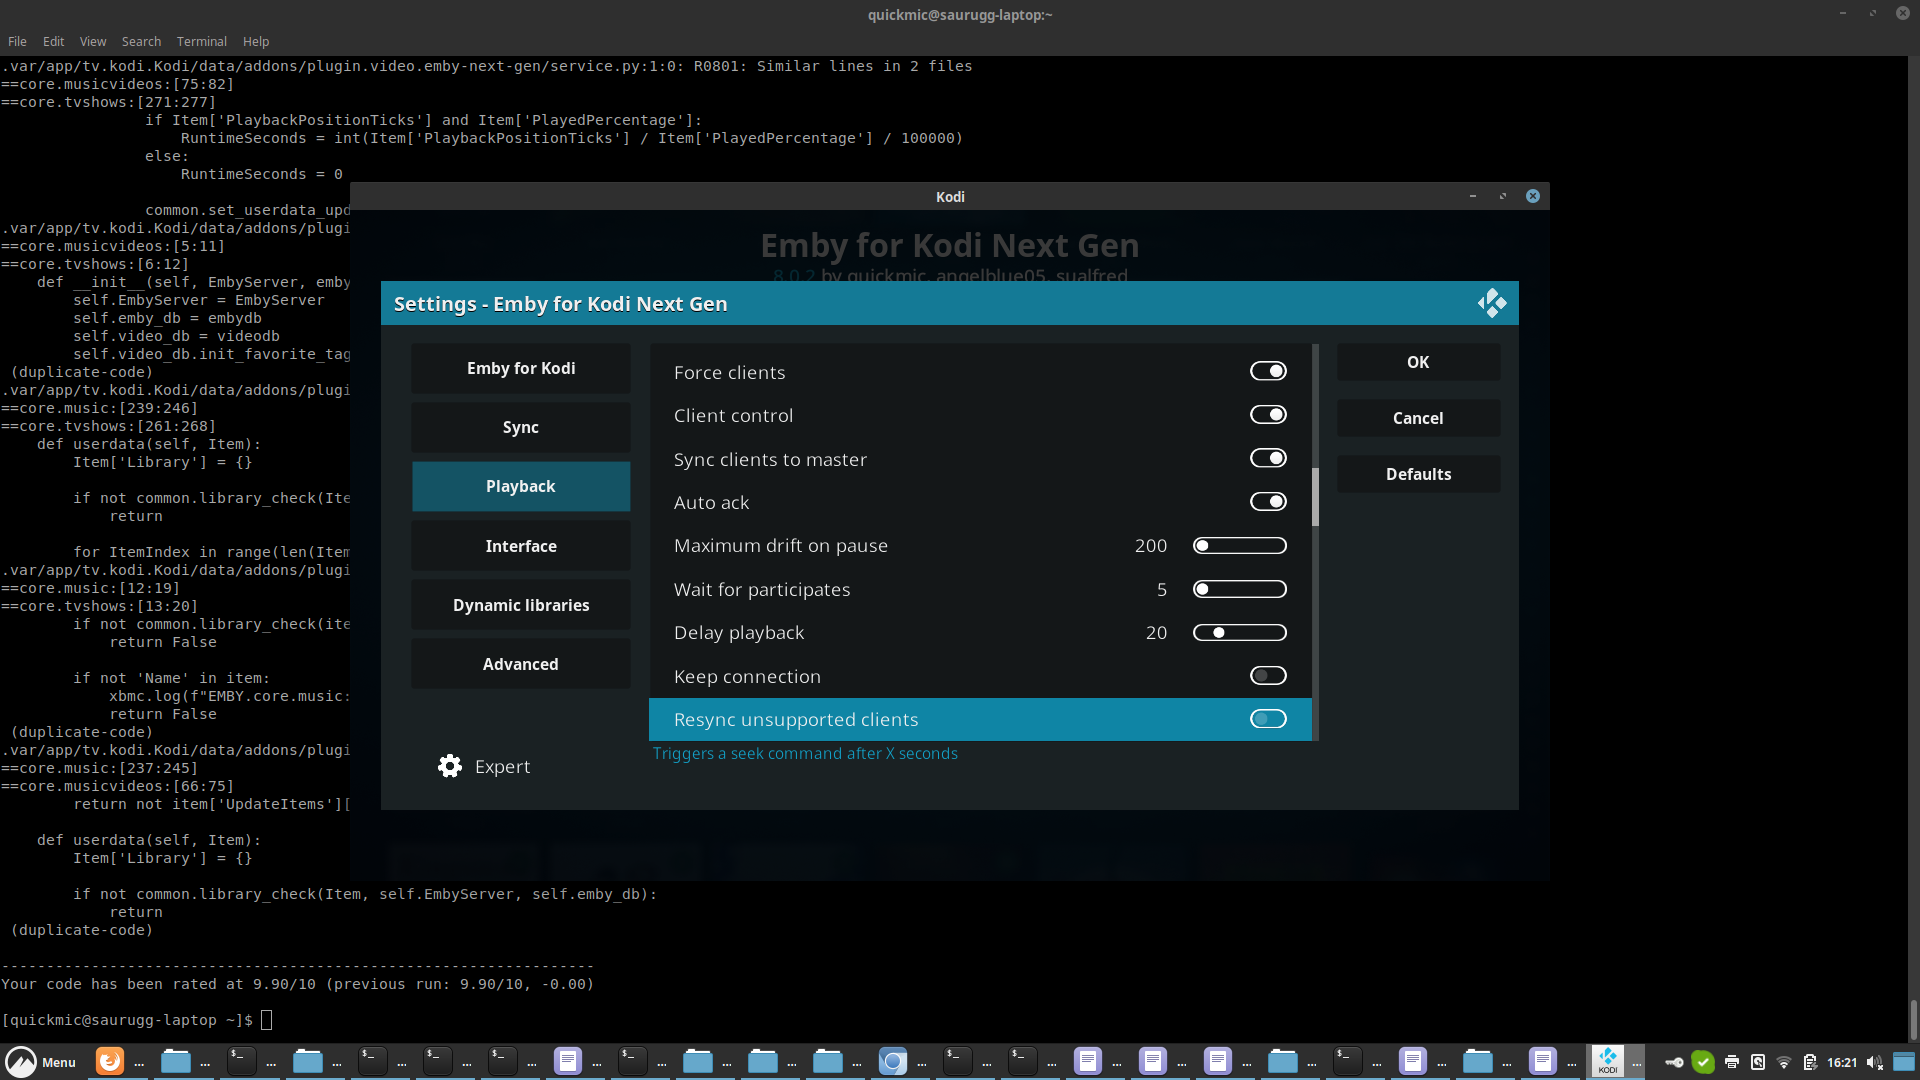Image resolution: width=1920 pixels, height=1080 pixels.
Task: Open the printer icon in the system tray
Action: (x=1731, y=1062)
